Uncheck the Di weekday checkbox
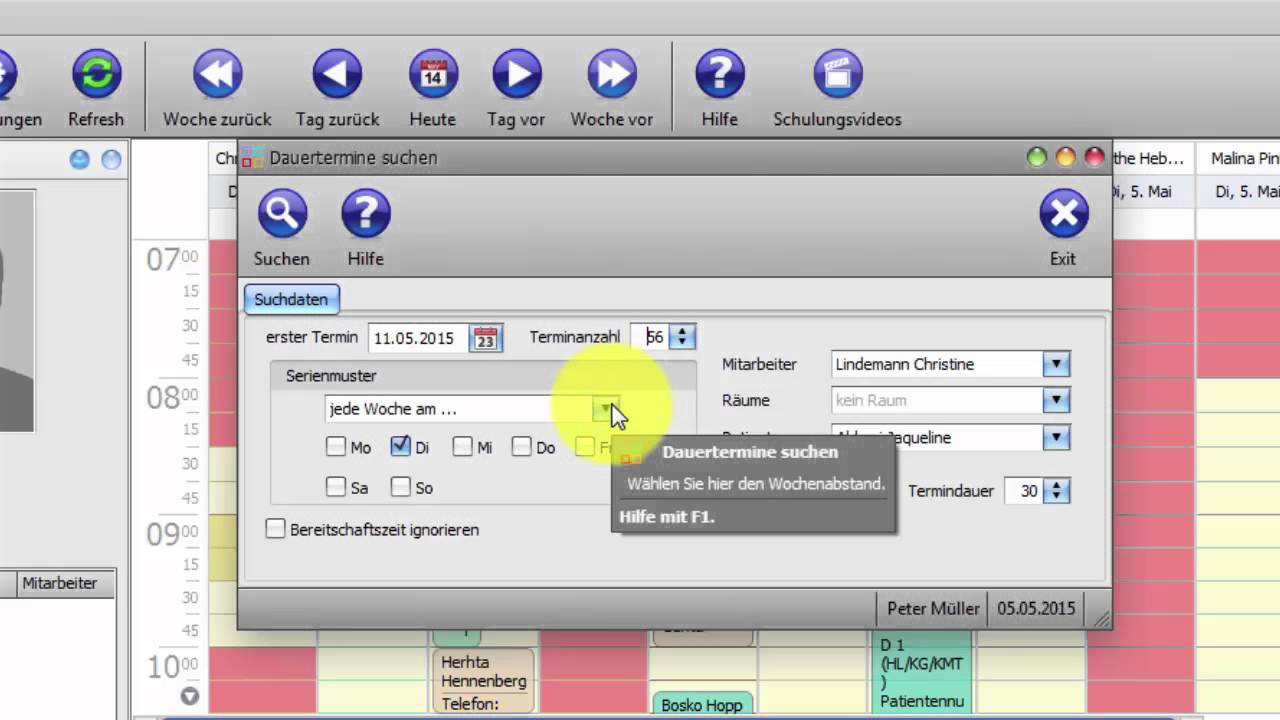 400,447
